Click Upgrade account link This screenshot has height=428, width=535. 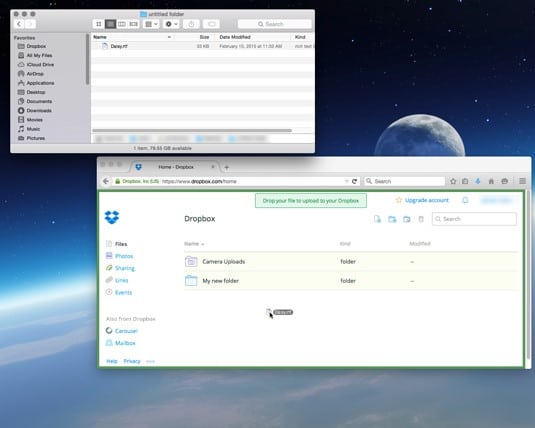click(426, 200)
